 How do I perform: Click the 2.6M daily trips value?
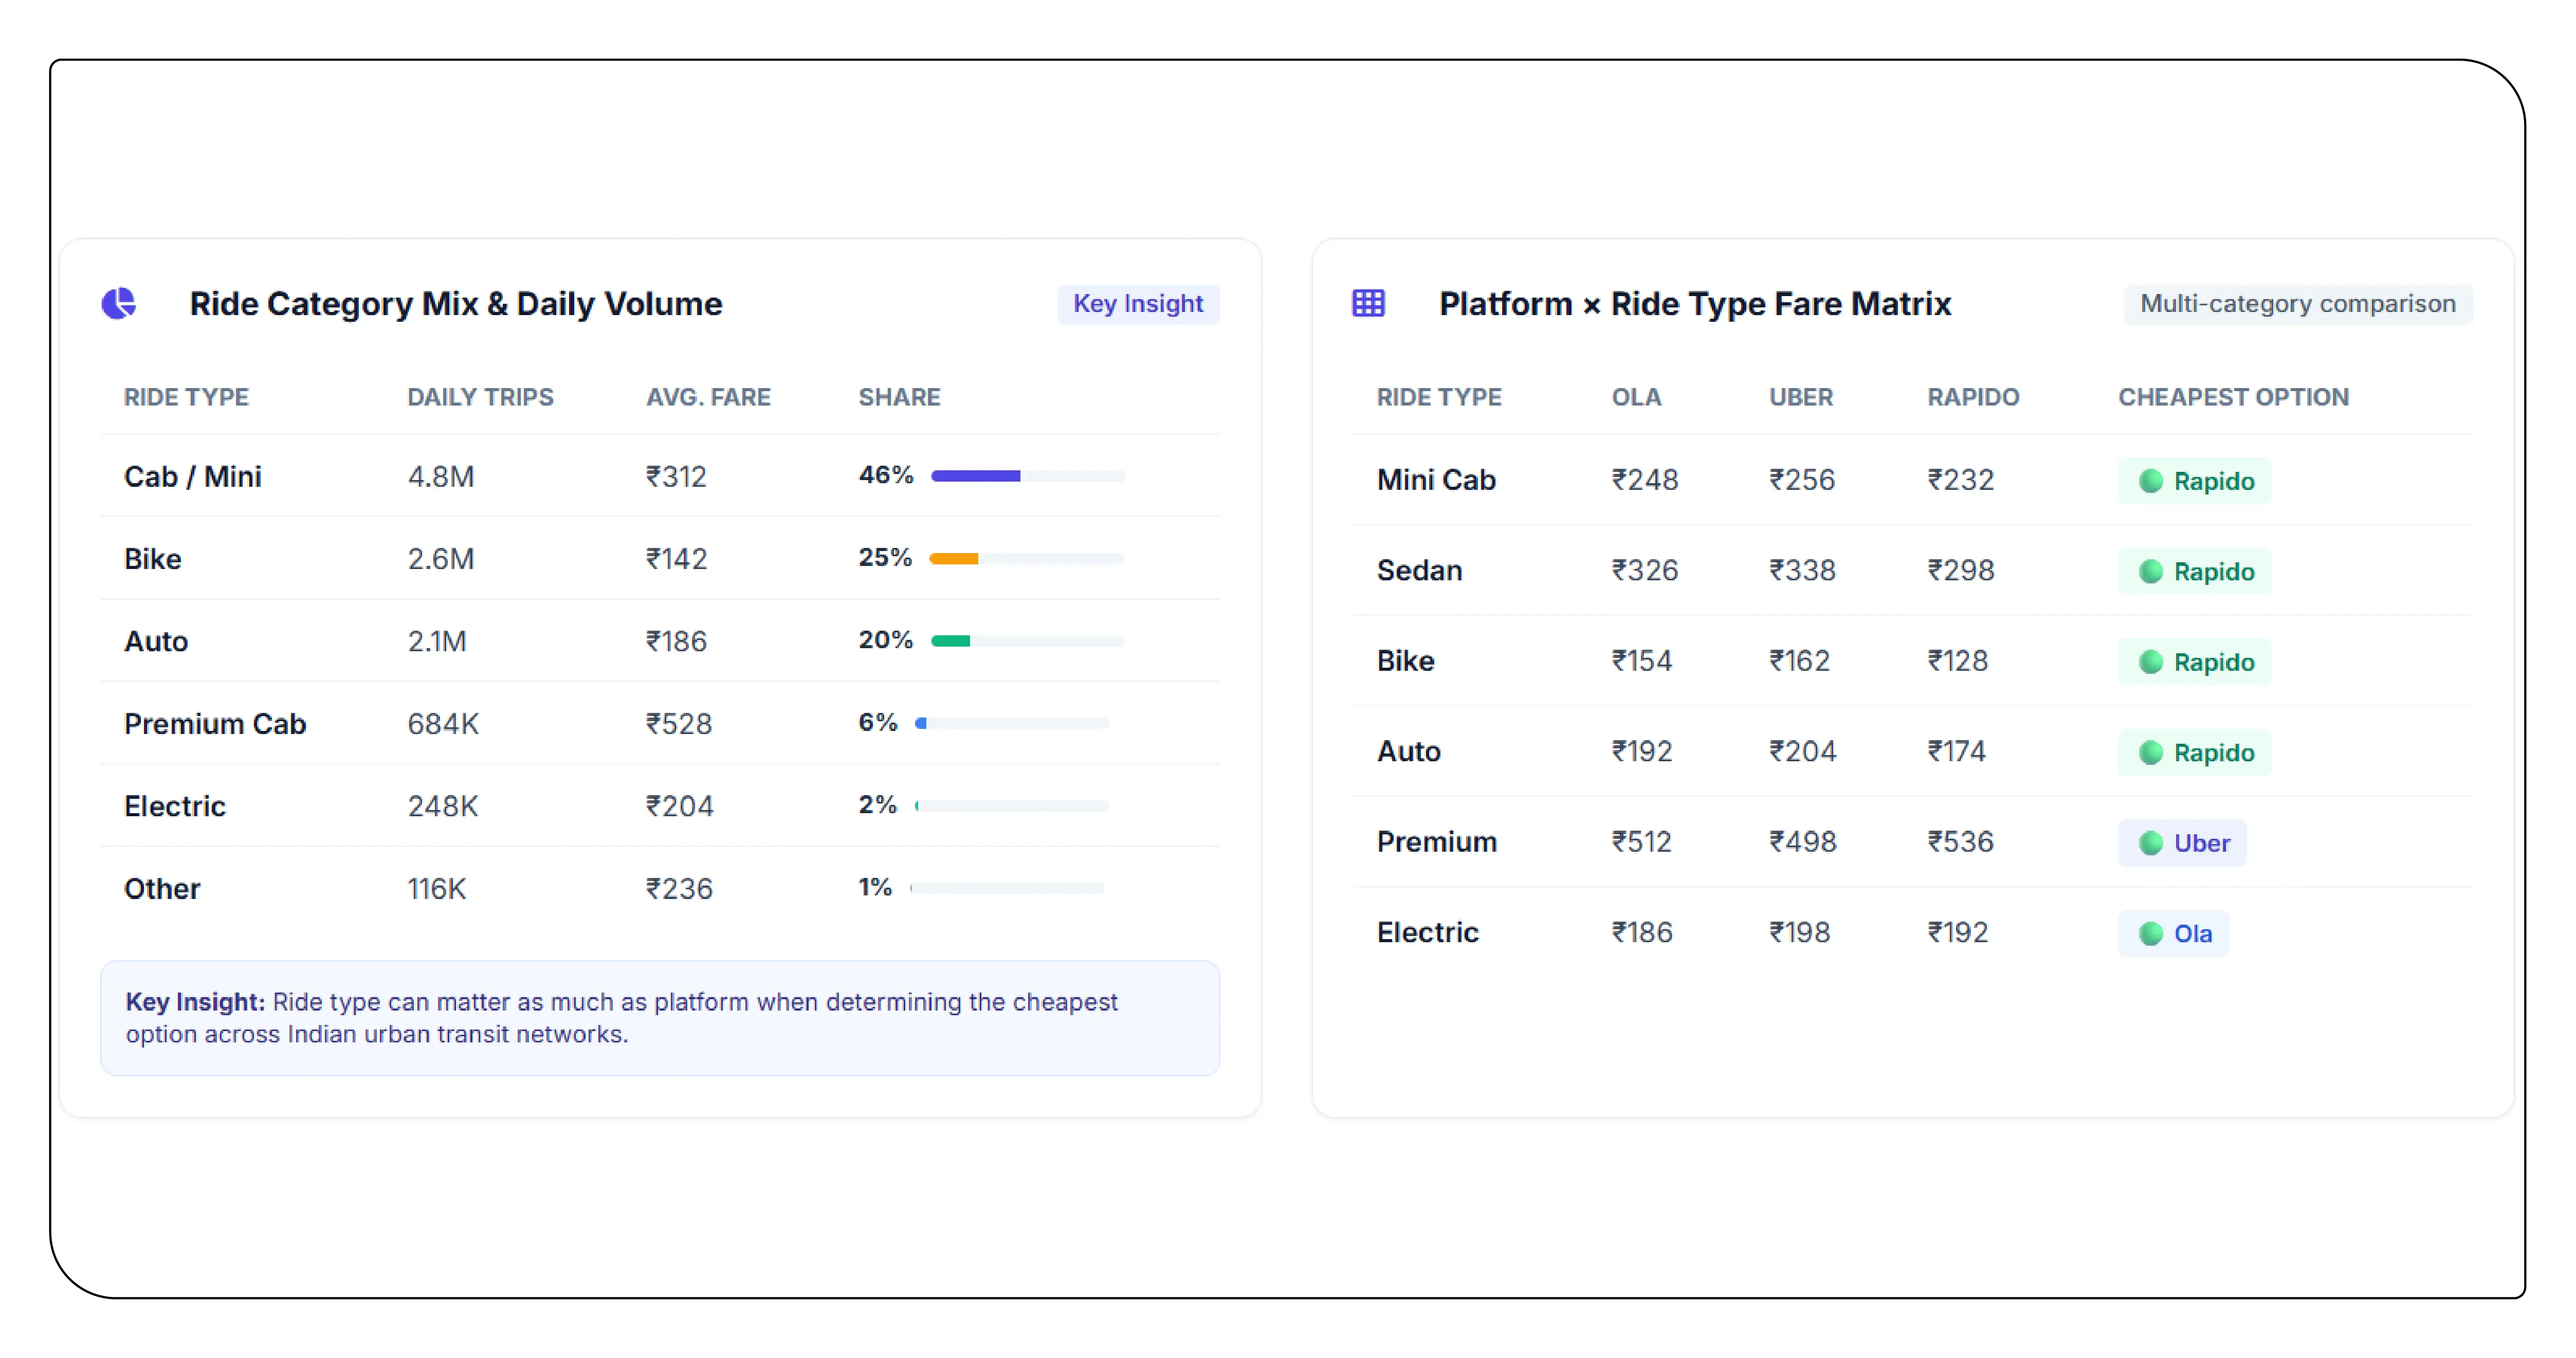441,559
